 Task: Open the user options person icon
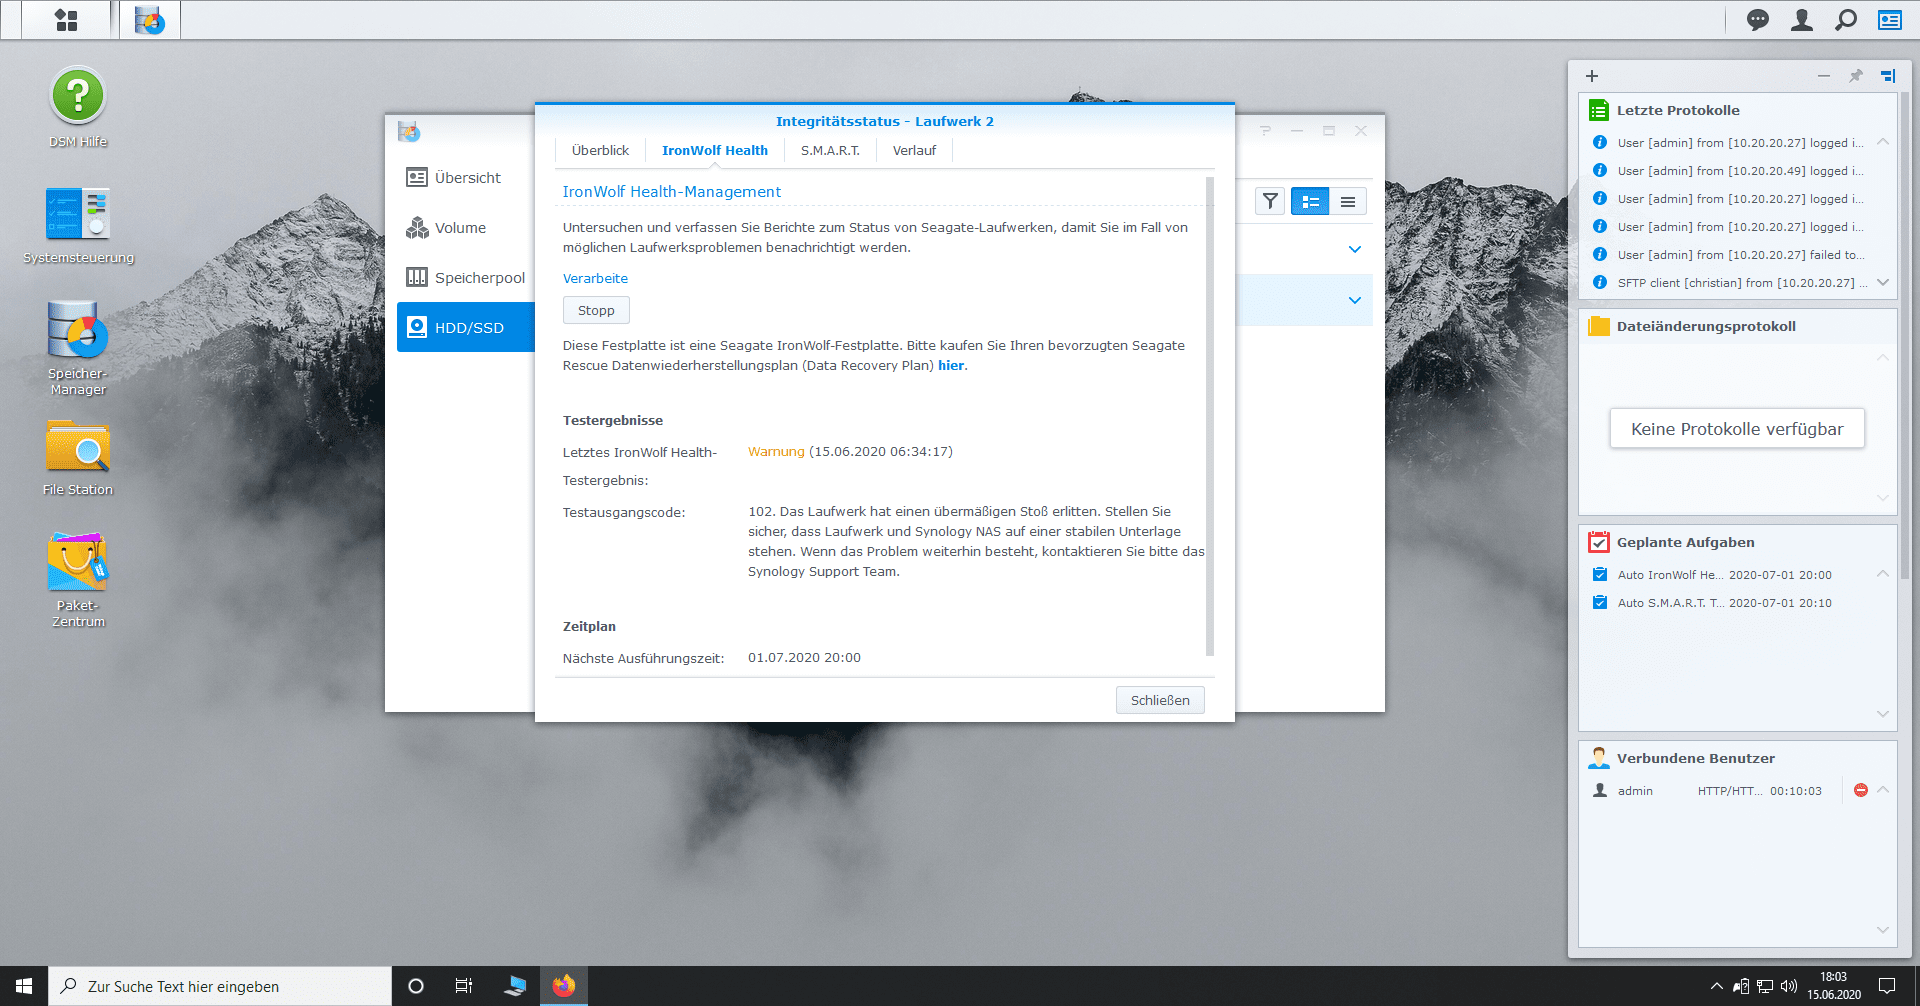click(x=1802, y=20)
